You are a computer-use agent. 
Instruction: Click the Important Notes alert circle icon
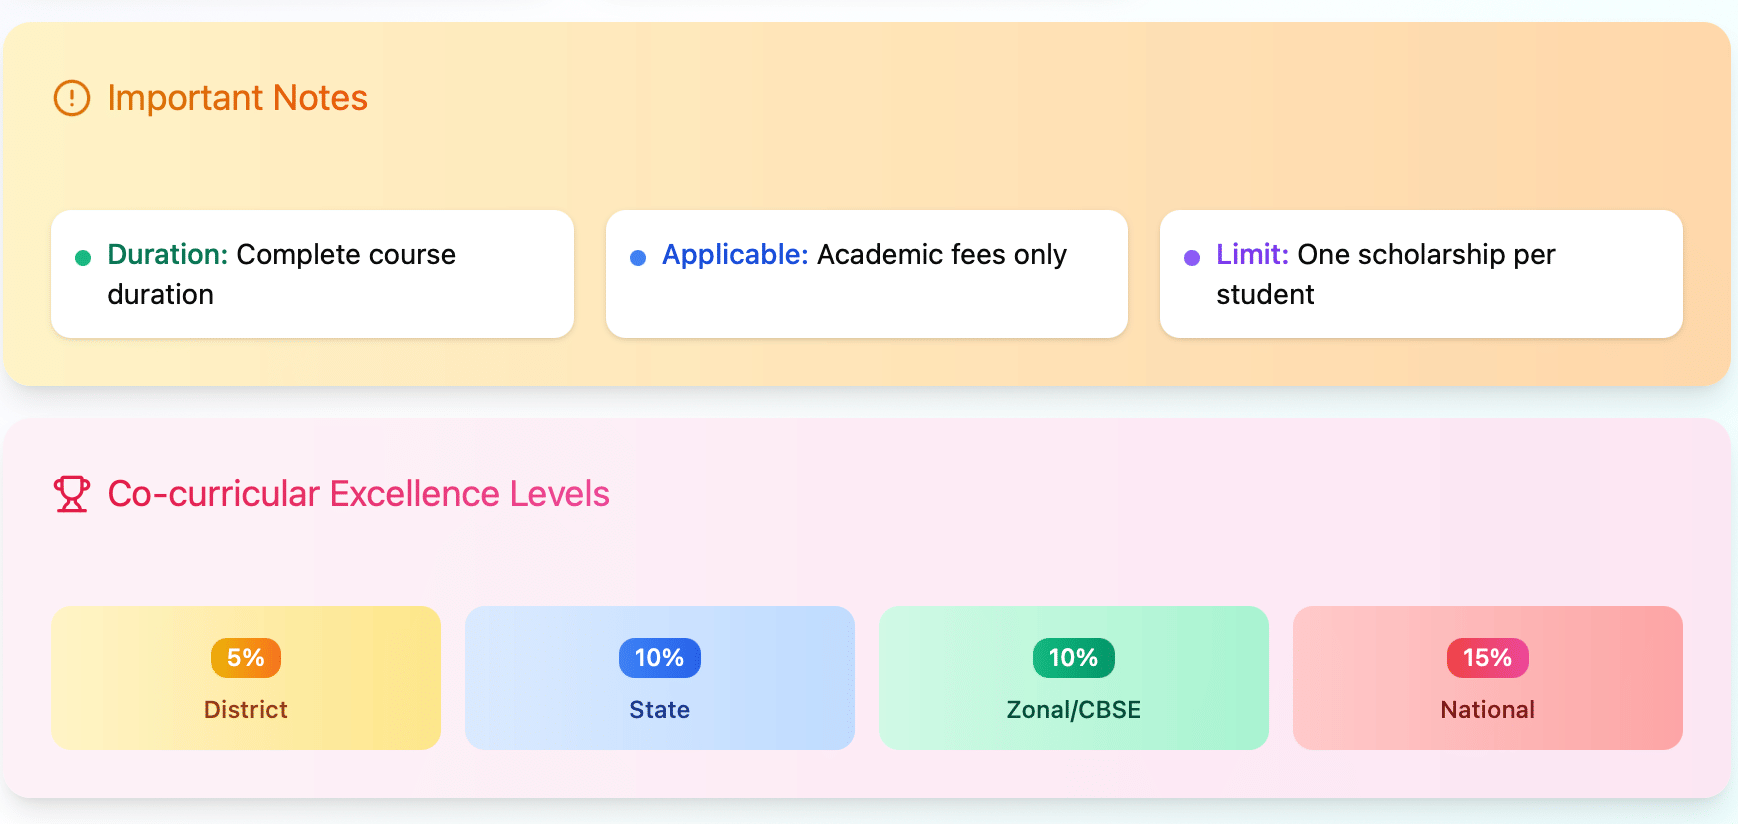(72, 98)
